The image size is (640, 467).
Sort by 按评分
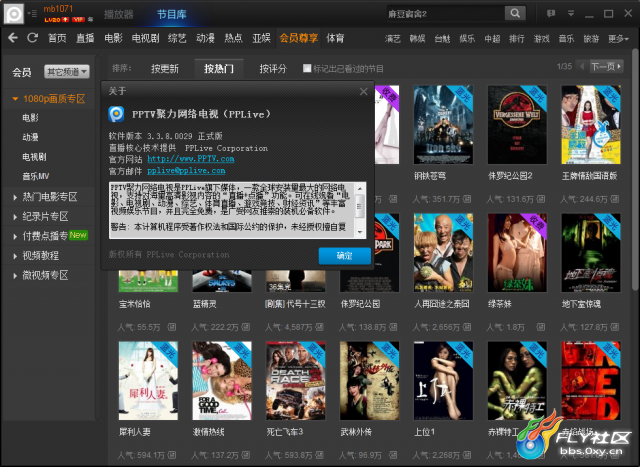[x=273, y=69]
